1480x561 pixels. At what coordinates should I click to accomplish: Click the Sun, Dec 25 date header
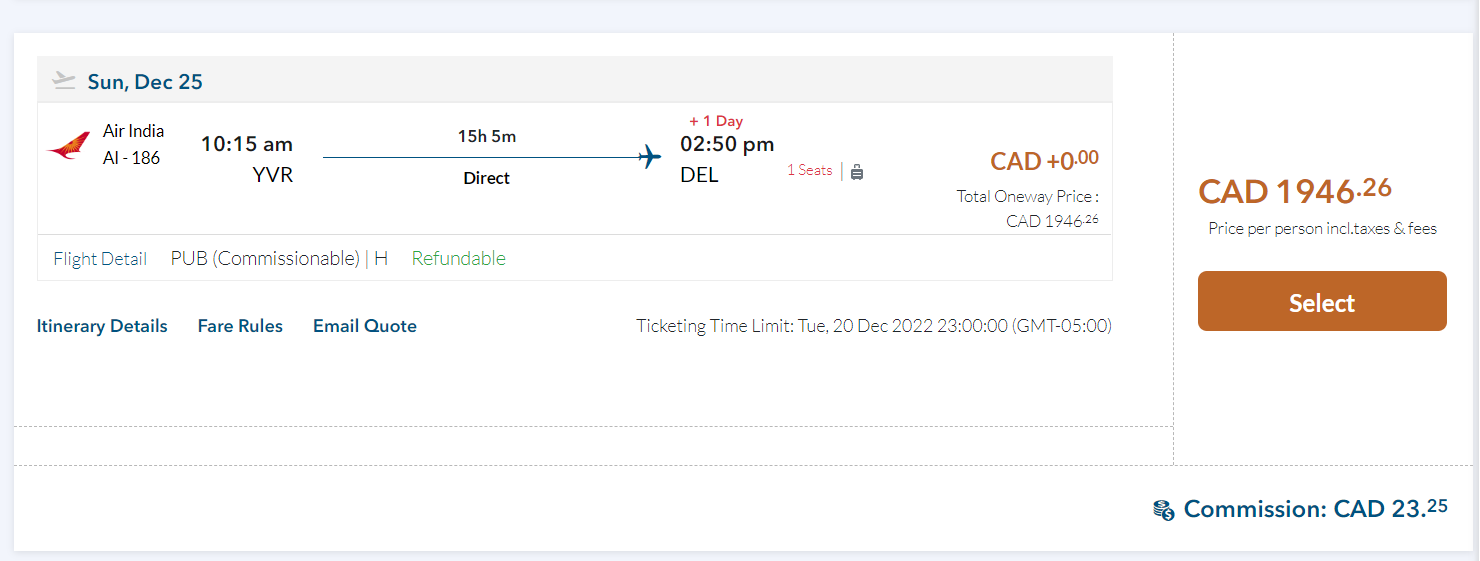tap(145, 82)
